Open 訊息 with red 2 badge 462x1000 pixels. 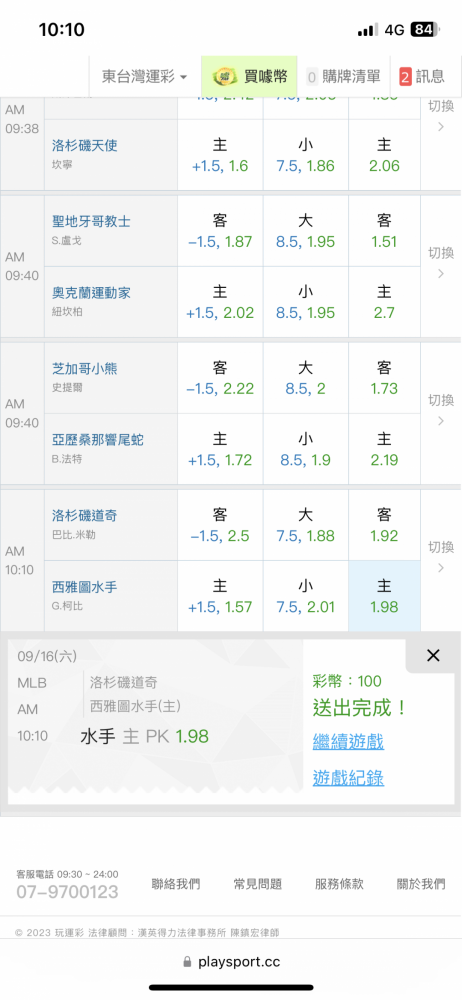(x=422, y=77)
